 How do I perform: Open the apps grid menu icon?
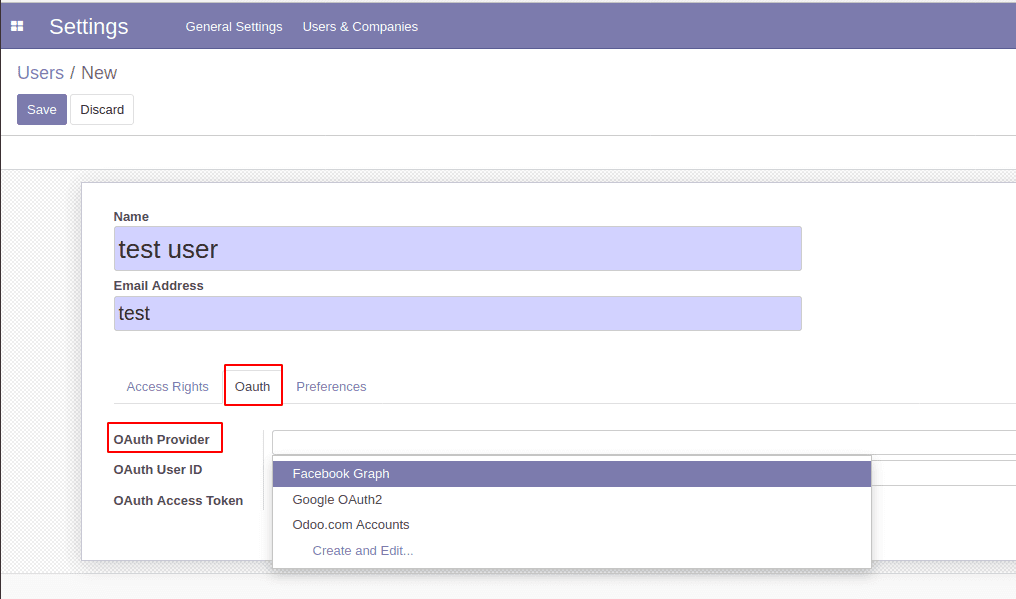(x=17, y=26)
